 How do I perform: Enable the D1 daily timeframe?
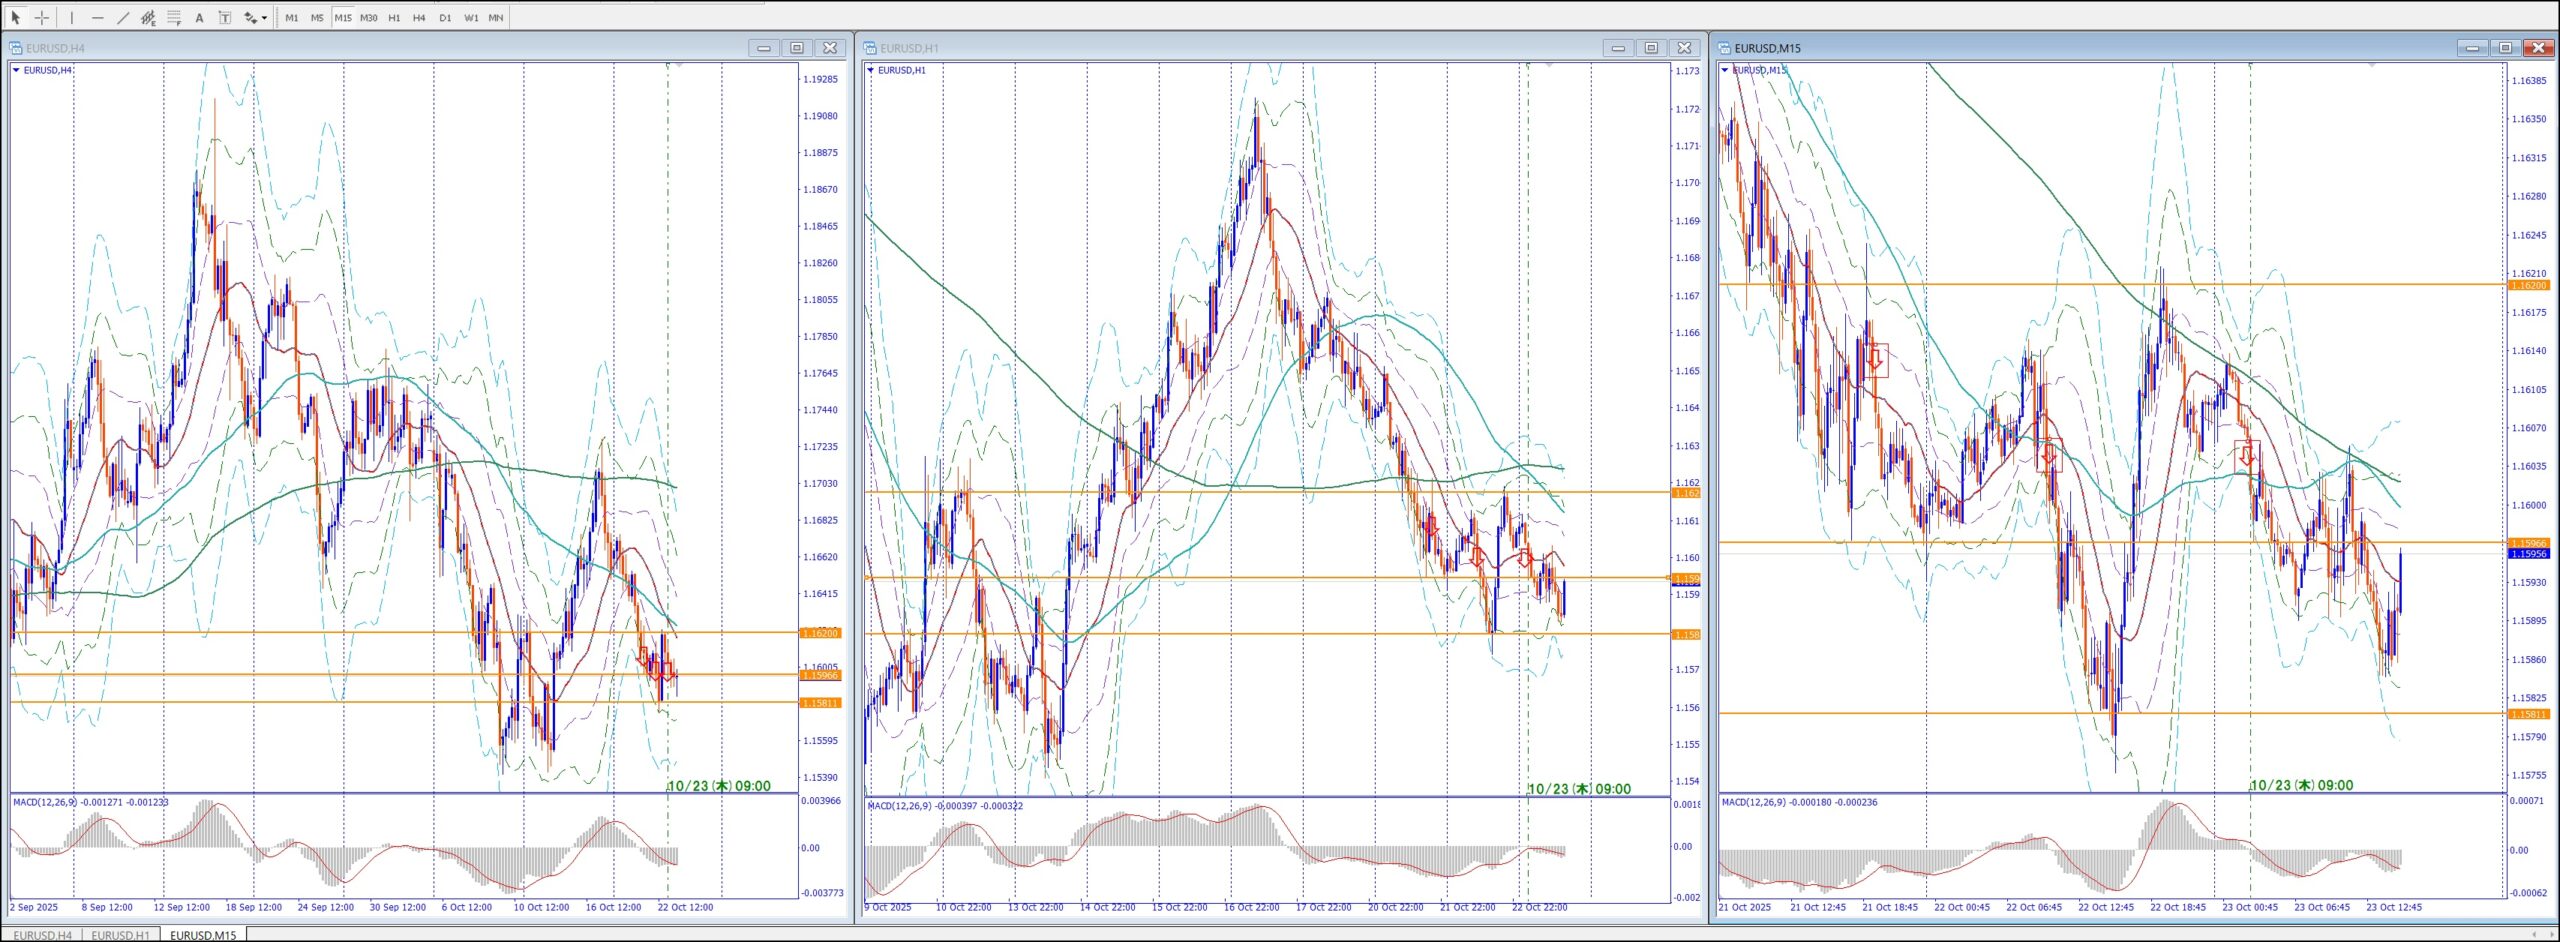[445, 18]
